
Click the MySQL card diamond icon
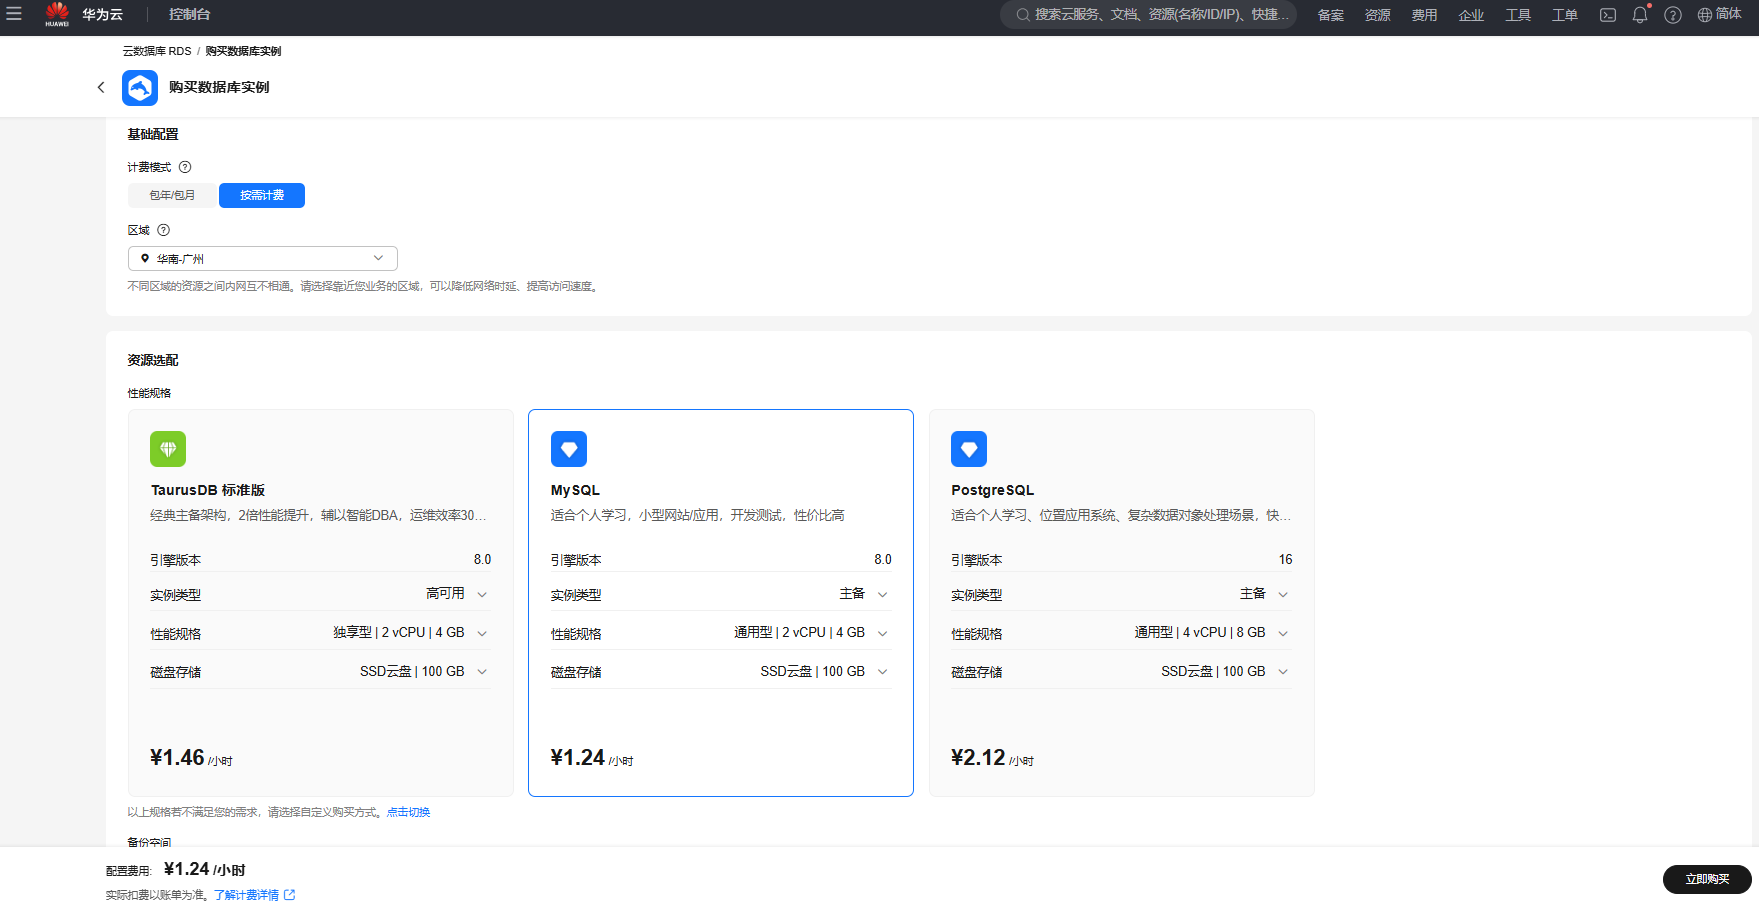tap(569, 449)
